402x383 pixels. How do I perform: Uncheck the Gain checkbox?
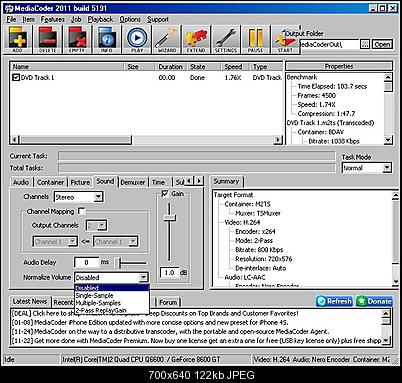point(165,194)
